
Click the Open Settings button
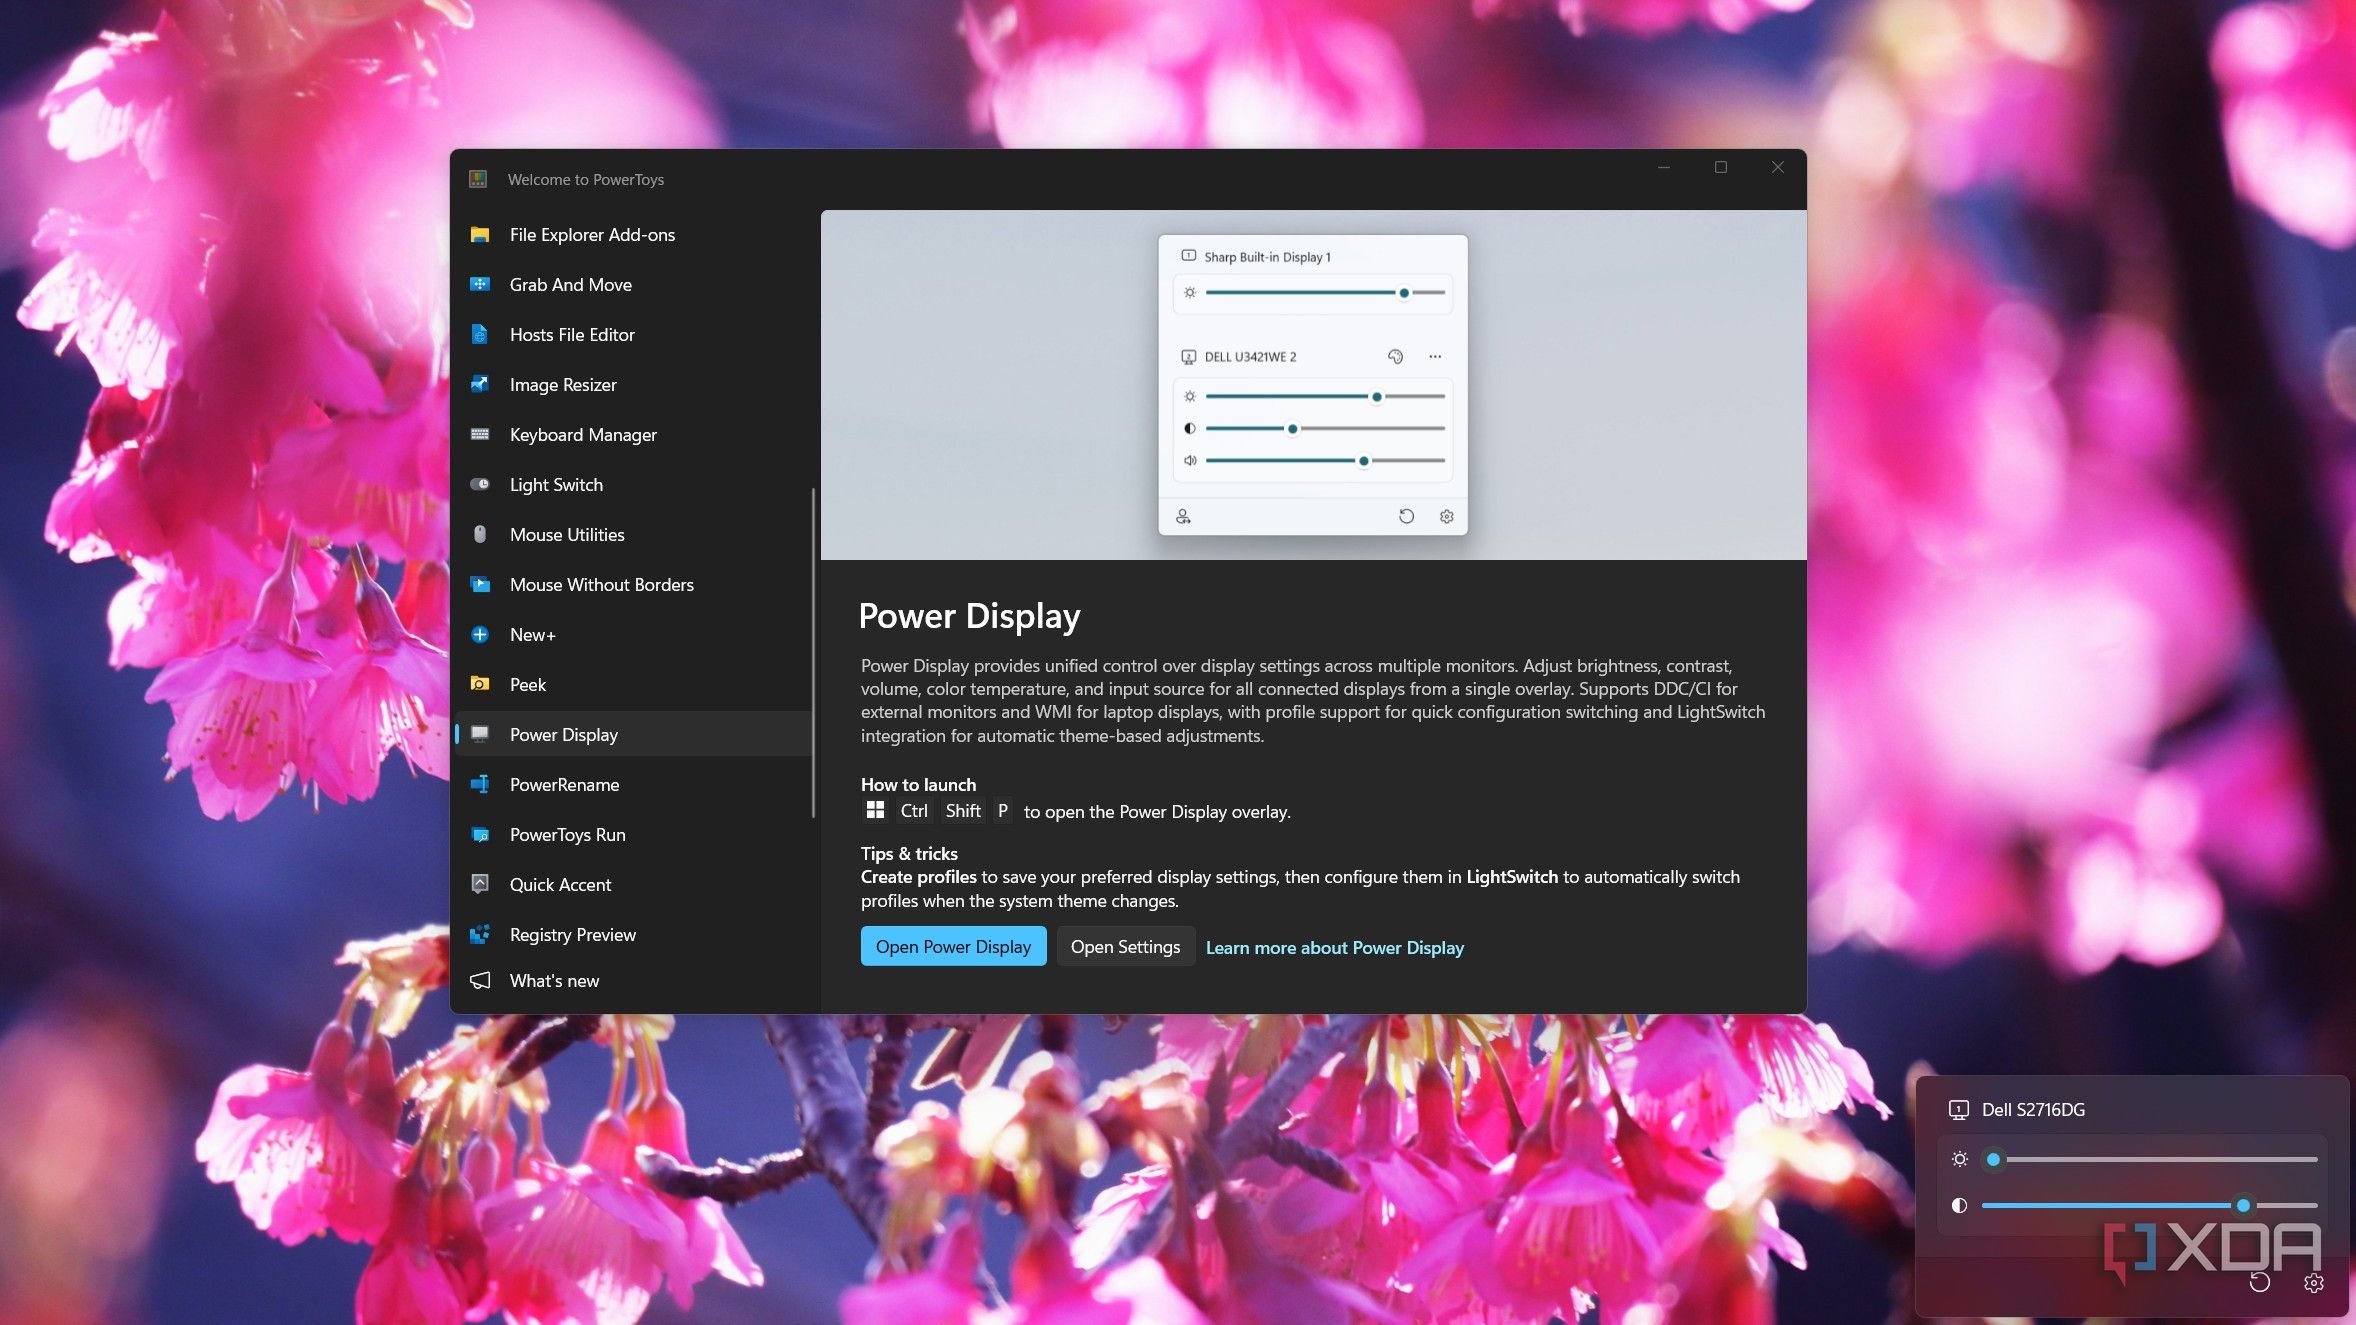pos(1125,946)
